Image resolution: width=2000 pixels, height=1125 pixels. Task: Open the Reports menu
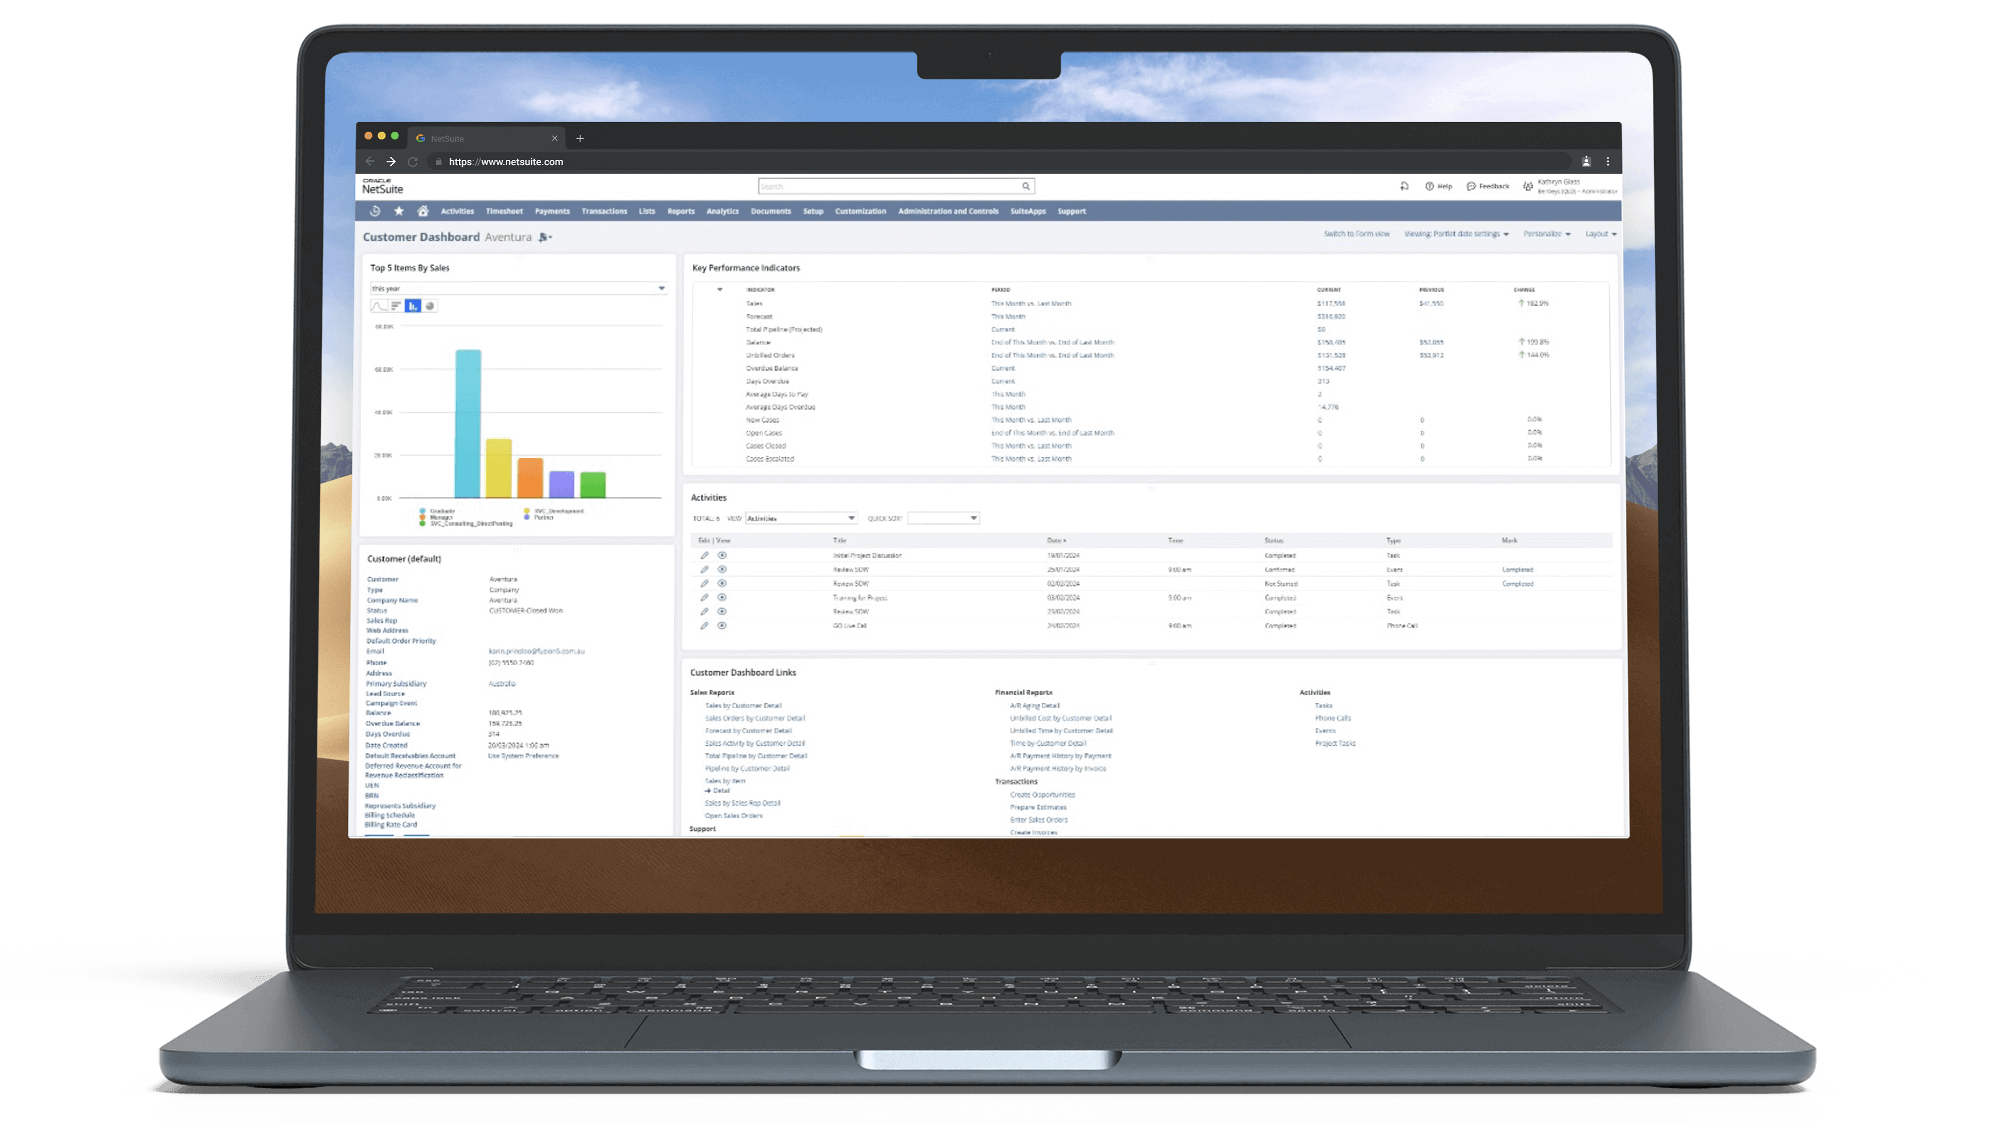681,211
